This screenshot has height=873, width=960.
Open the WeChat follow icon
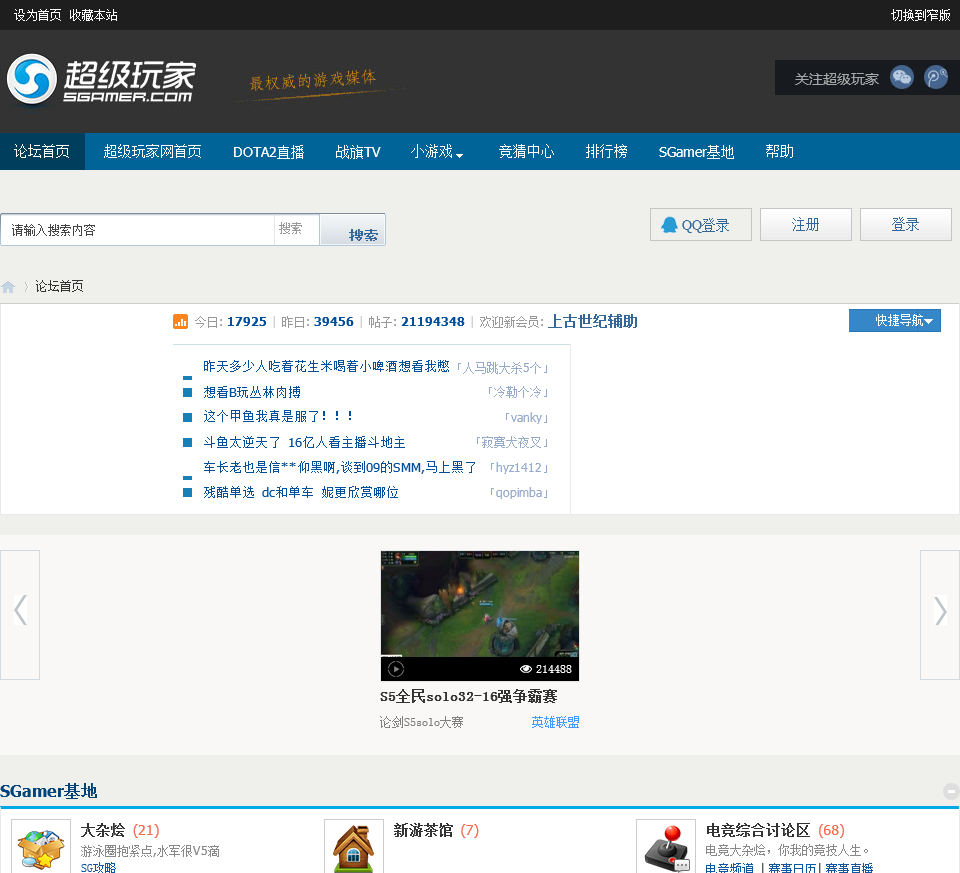(902, 78)
